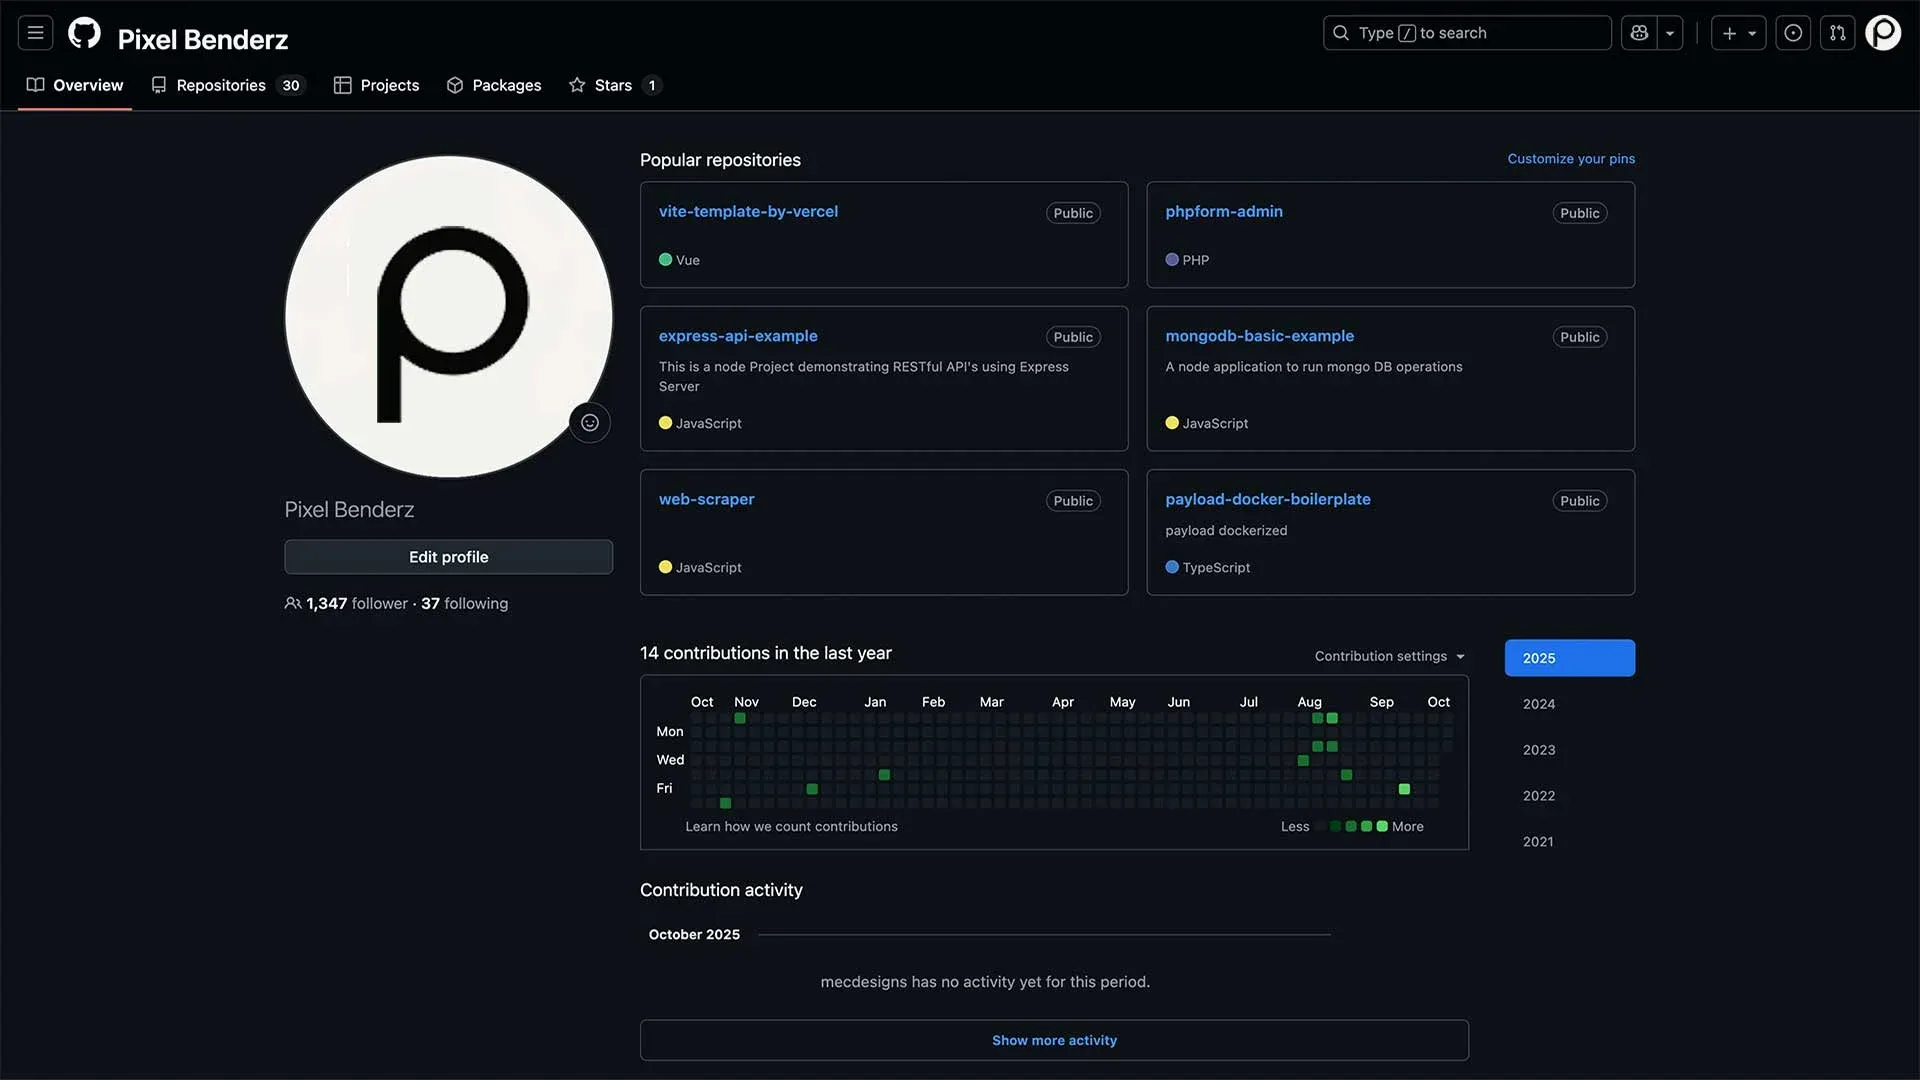Screen dimensions: 1920x1080
Task: Switch to the Stars tab
Action: [614, 85]
